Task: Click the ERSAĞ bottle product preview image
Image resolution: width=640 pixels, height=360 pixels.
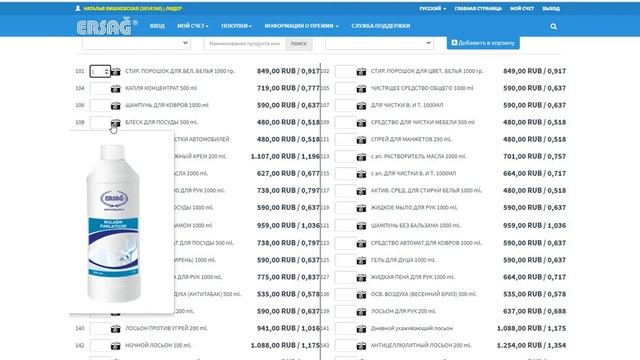Action: 113,224
